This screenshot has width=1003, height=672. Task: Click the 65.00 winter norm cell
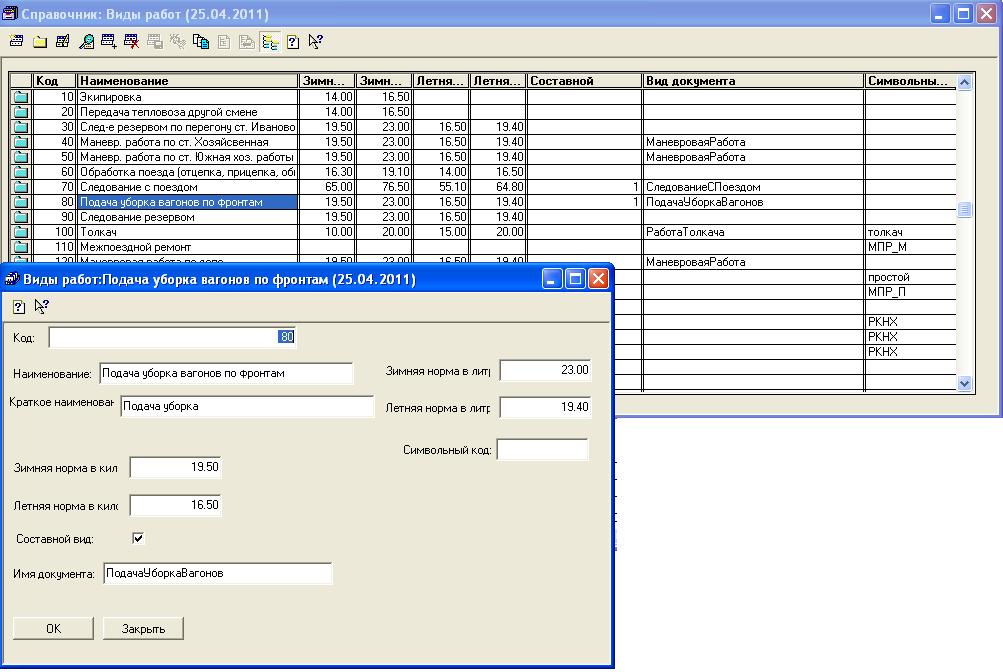click(x=327, y=187)
